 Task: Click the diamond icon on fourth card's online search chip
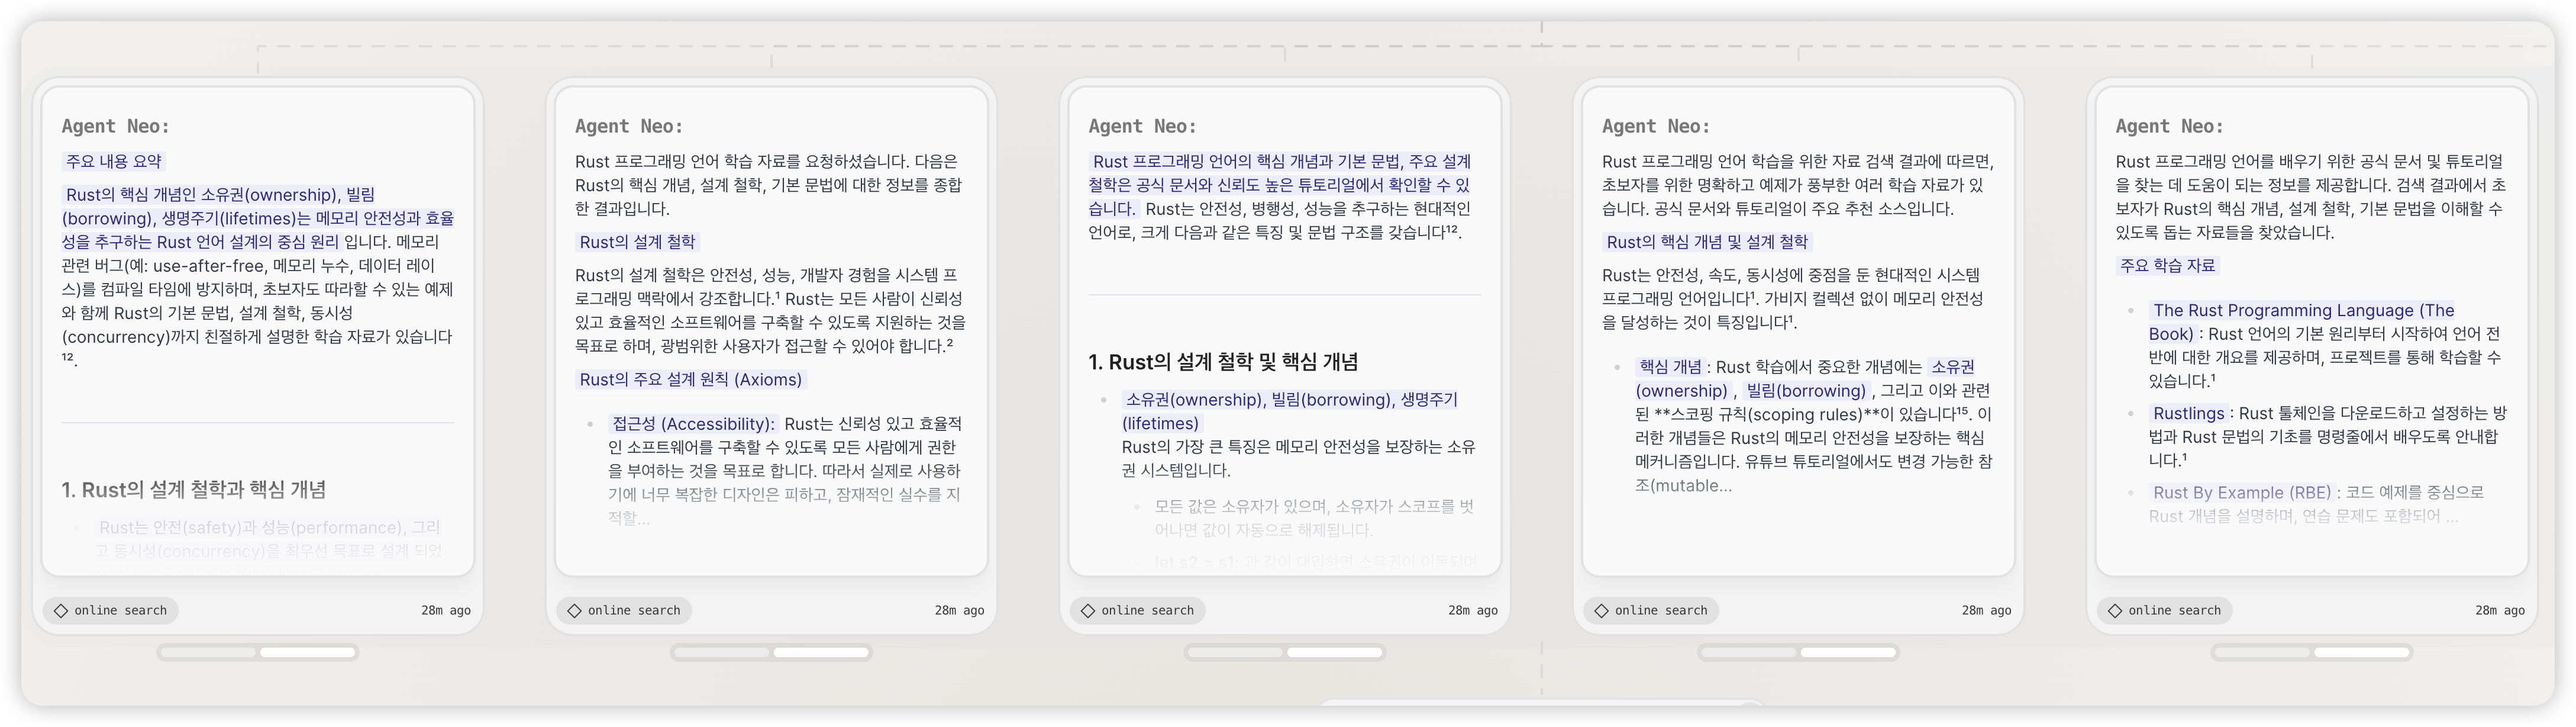(x=1601, y=611)
